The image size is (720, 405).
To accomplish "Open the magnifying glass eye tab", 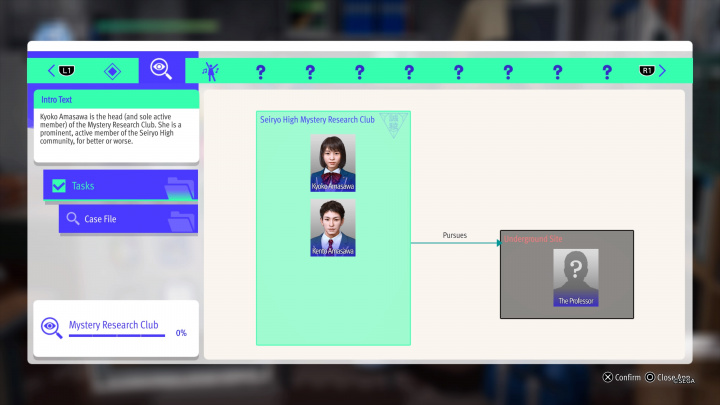I will click(160, 69).
